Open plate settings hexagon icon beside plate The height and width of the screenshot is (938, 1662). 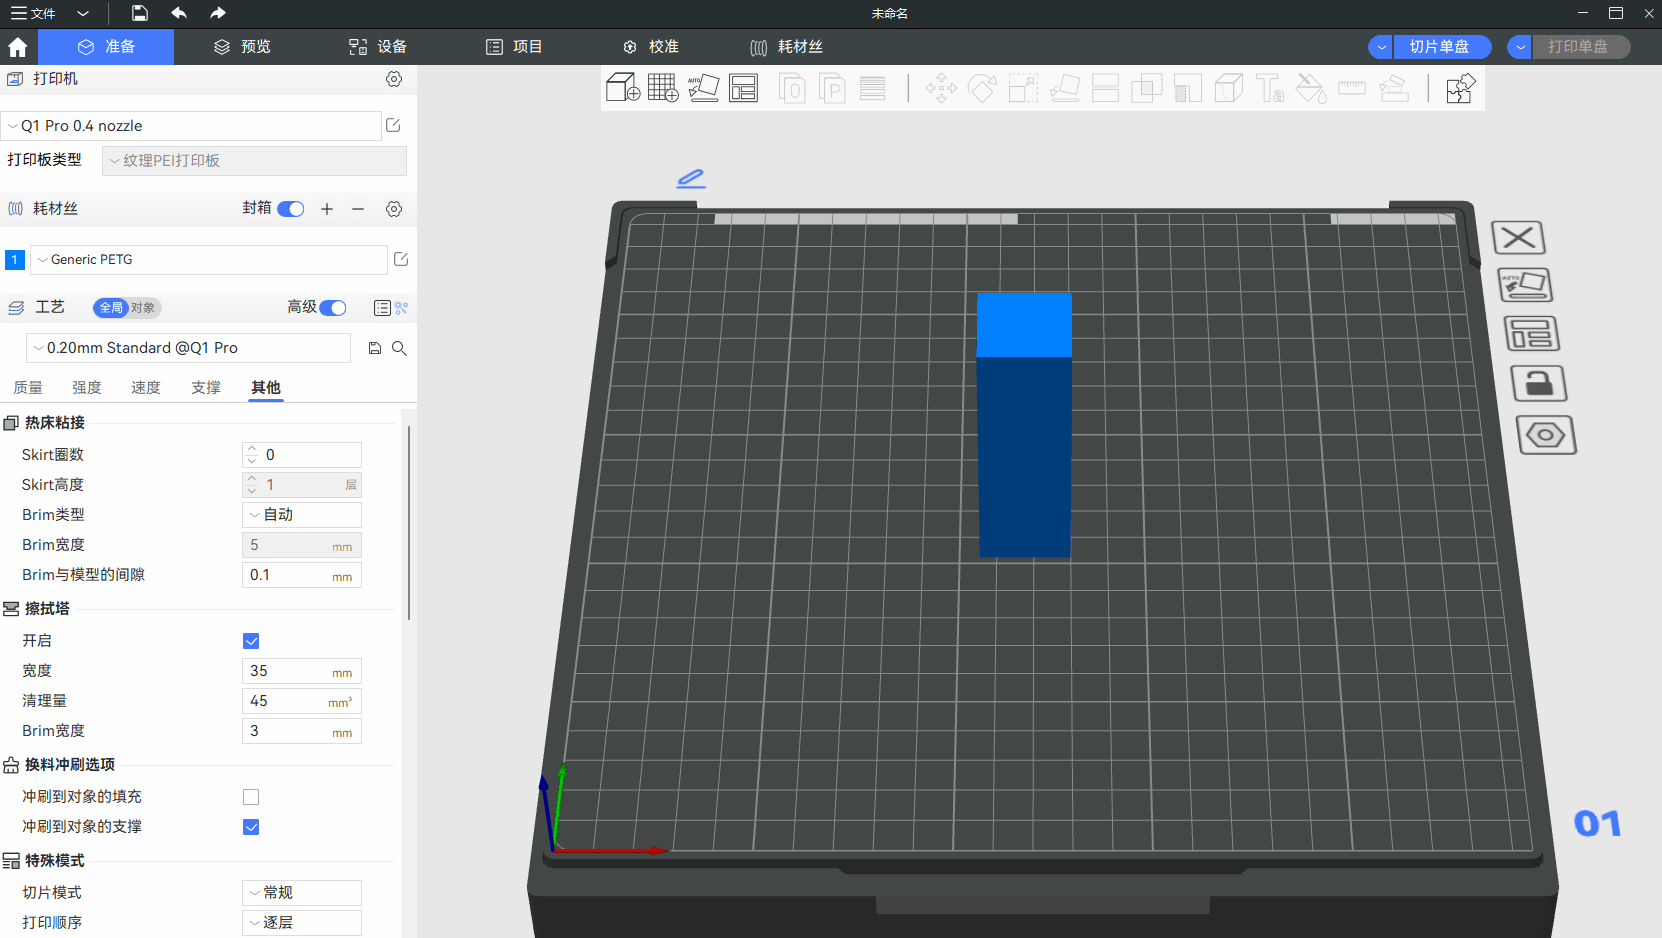[x=1546, y=435]
